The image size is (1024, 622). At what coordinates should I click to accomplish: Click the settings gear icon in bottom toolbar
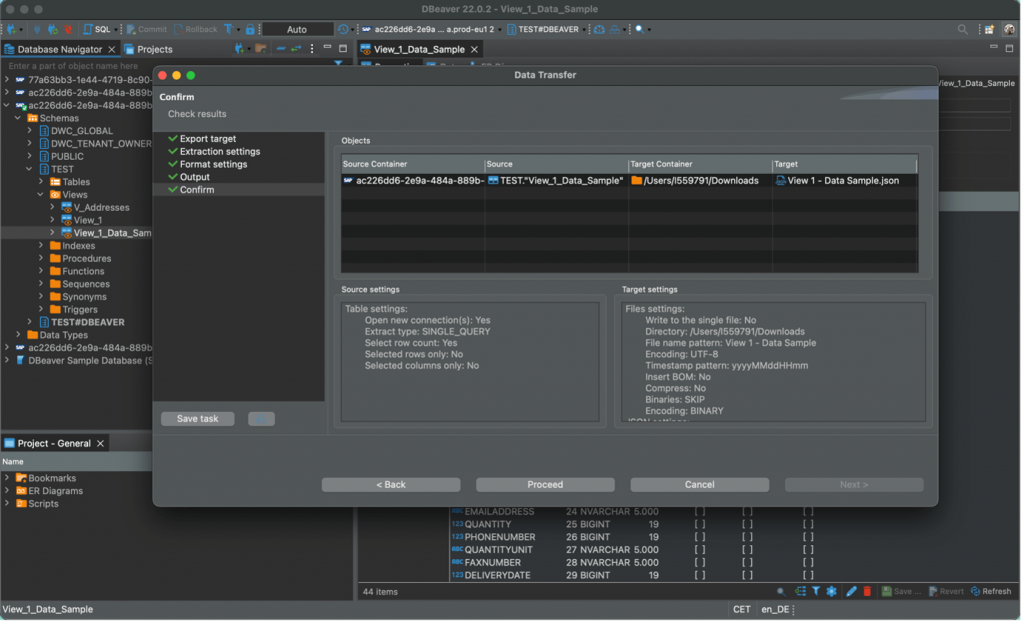pos(831,591)
